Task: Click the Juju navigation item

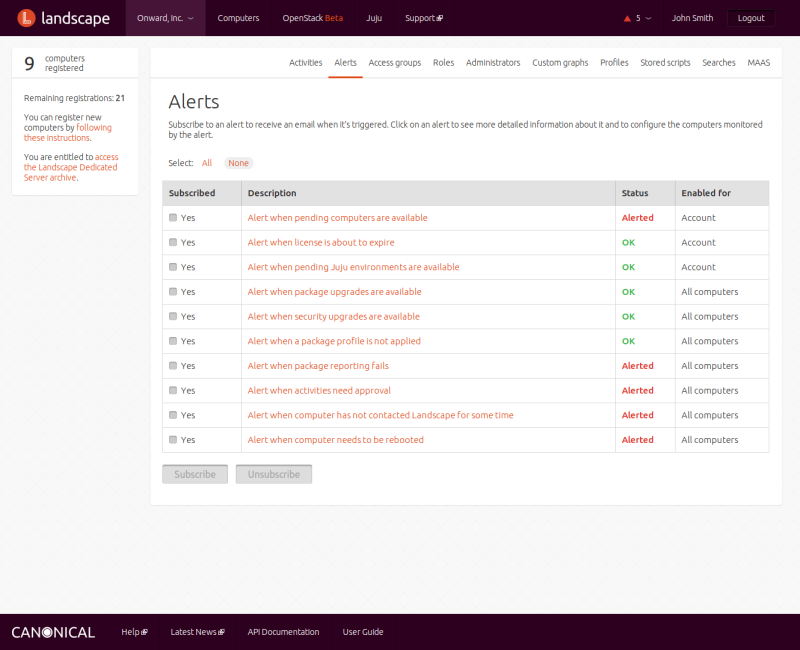Action: pos(374,18)
